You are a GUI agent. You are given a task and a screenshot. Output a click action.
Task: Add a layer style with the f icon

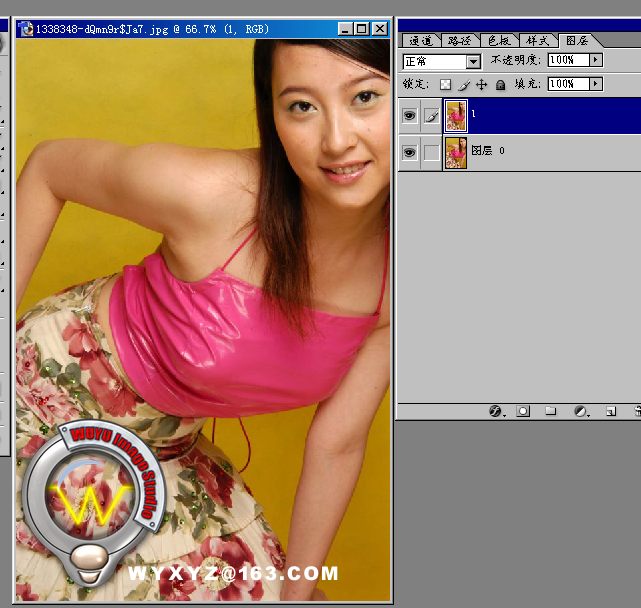495,411
